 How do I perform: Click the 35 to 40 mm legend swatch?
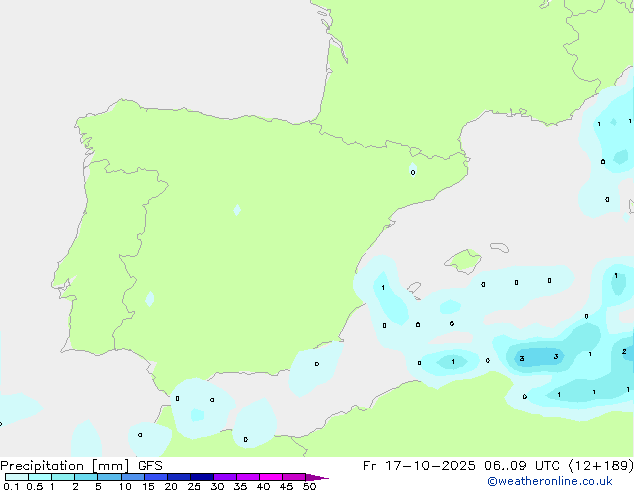point(248,477)
